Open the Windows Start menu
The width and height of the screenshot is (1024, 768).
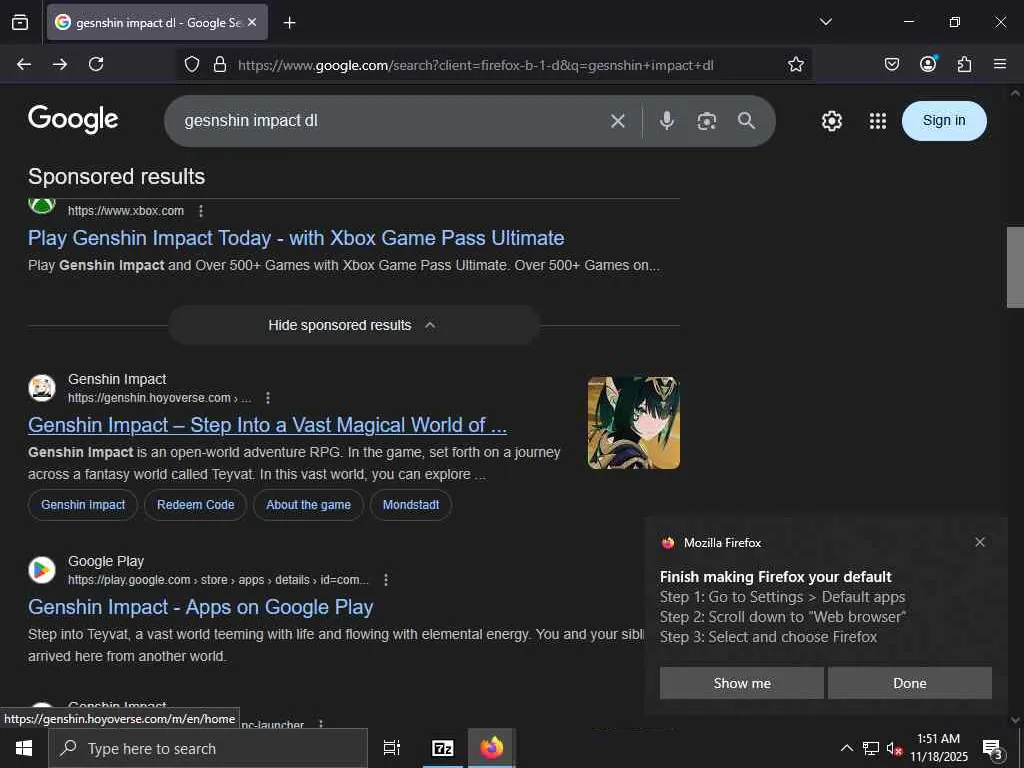(x=24, y=748)
